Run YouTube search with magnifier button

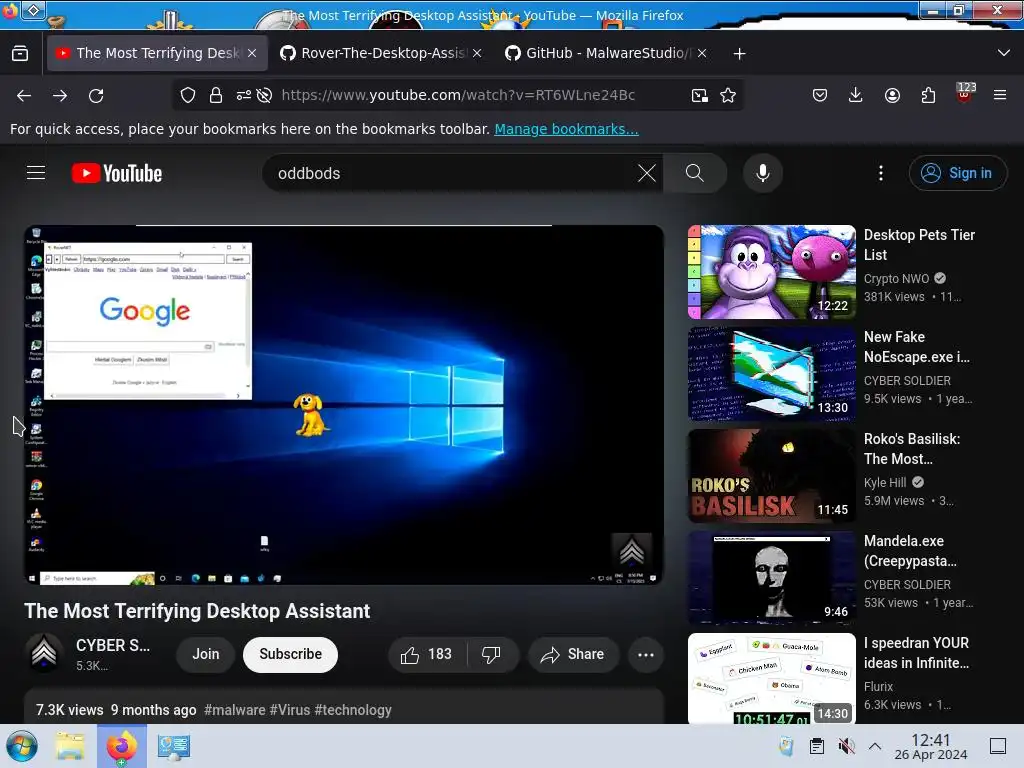pos(695,173)
